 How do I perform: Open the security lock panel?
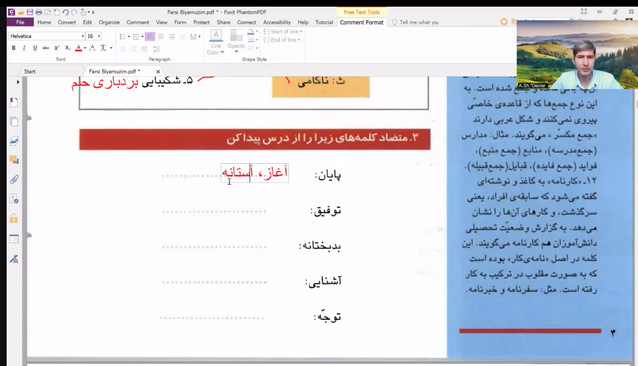click(14, 218)
